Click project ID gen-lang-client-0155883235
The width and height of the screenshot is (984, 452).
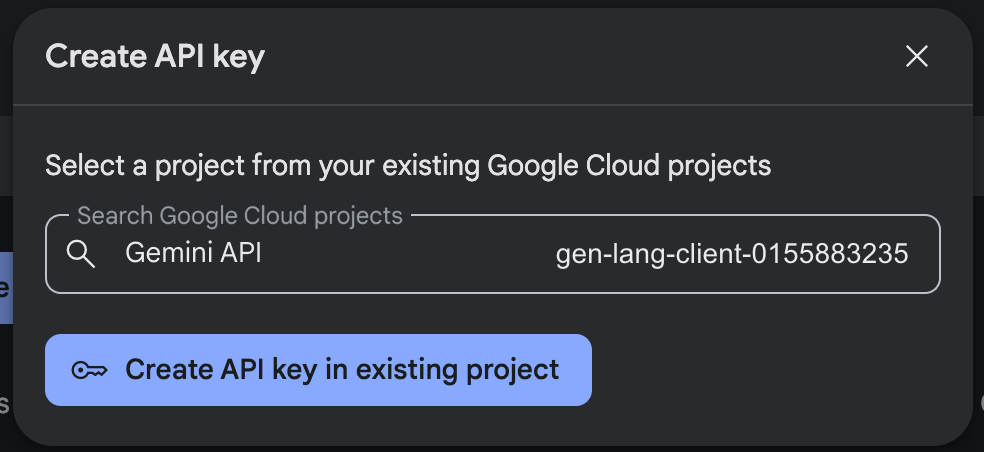click(x=732, y=254)
